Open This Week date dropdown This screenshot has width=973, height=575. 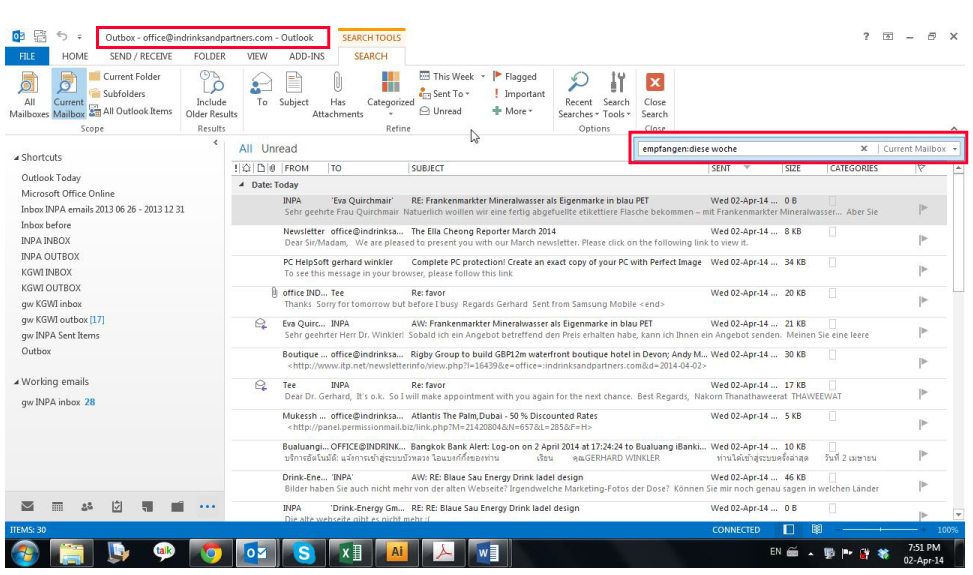[x=483, y=76]
